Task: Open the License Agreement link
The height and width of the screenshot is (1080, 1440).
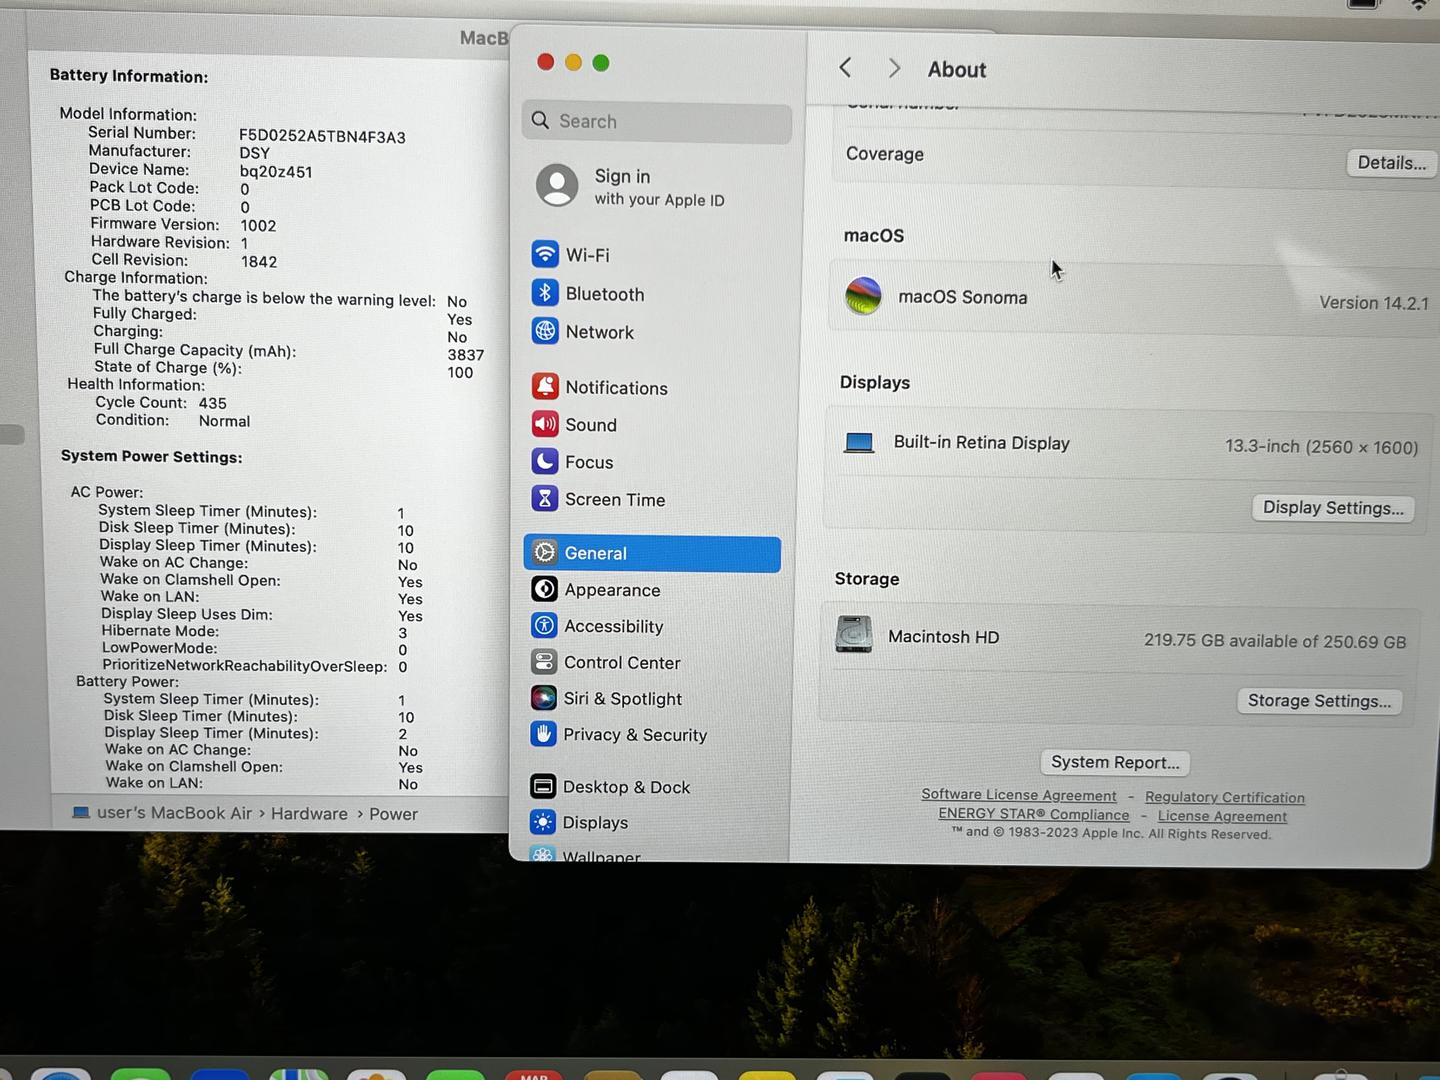Action: point(1222,816)
